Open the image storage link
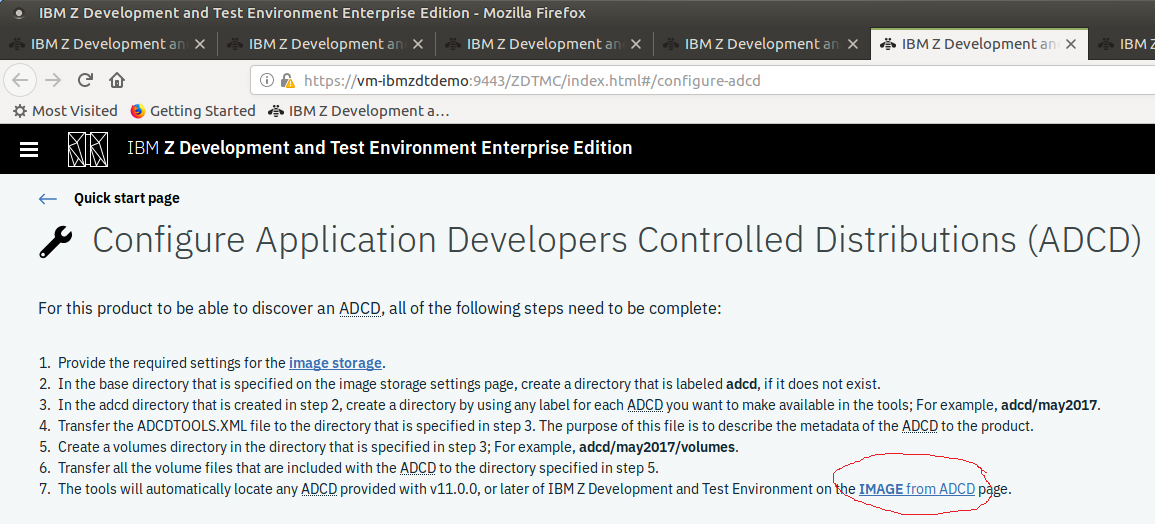 pos(335,363)
